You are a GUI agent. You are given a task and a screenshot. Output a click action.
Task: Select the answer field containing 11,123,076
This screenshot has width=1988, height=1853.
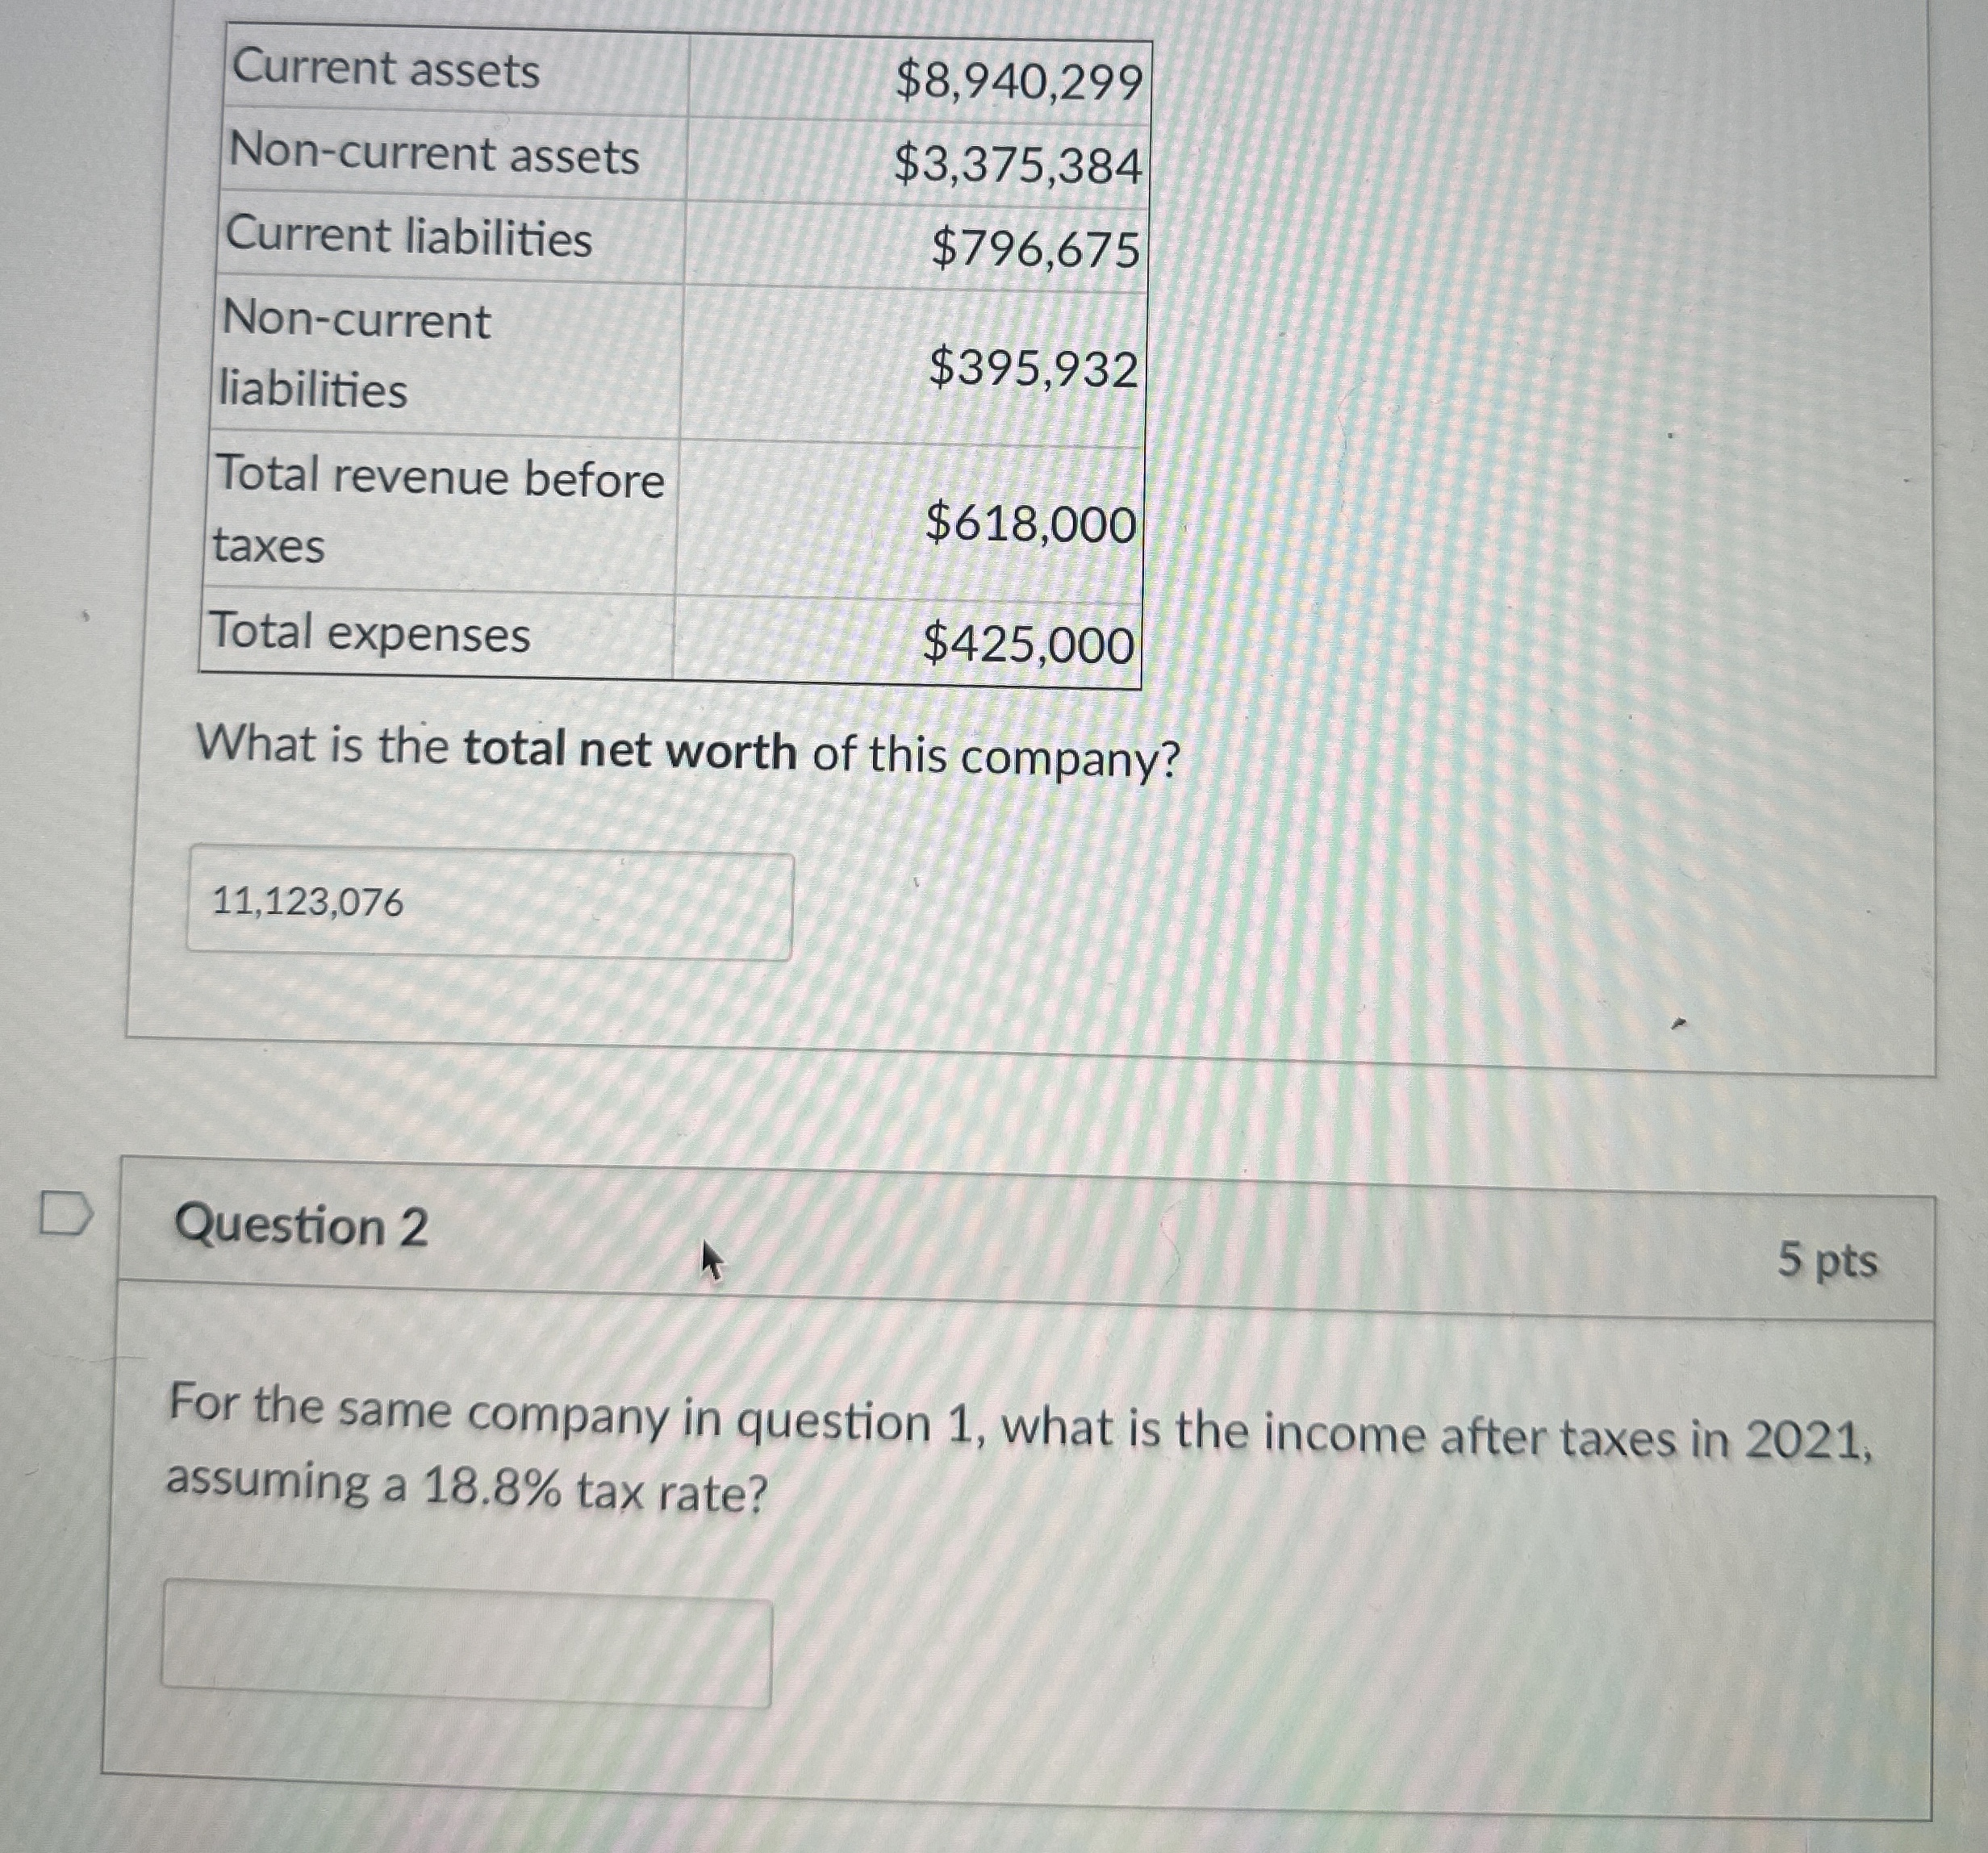(x=490, y=902)
